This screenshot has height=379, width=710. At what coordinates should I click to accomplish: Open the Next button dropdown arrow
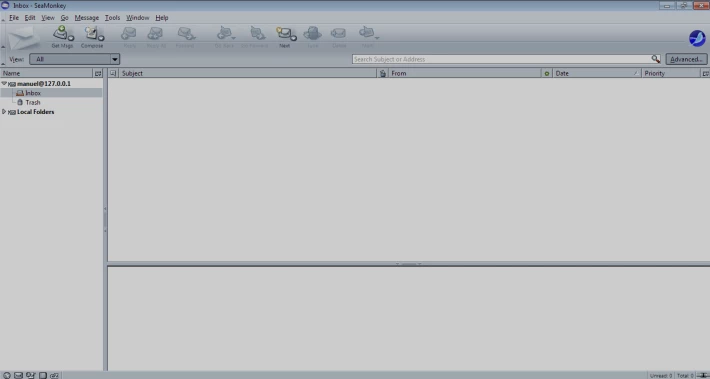pos(294,38)
